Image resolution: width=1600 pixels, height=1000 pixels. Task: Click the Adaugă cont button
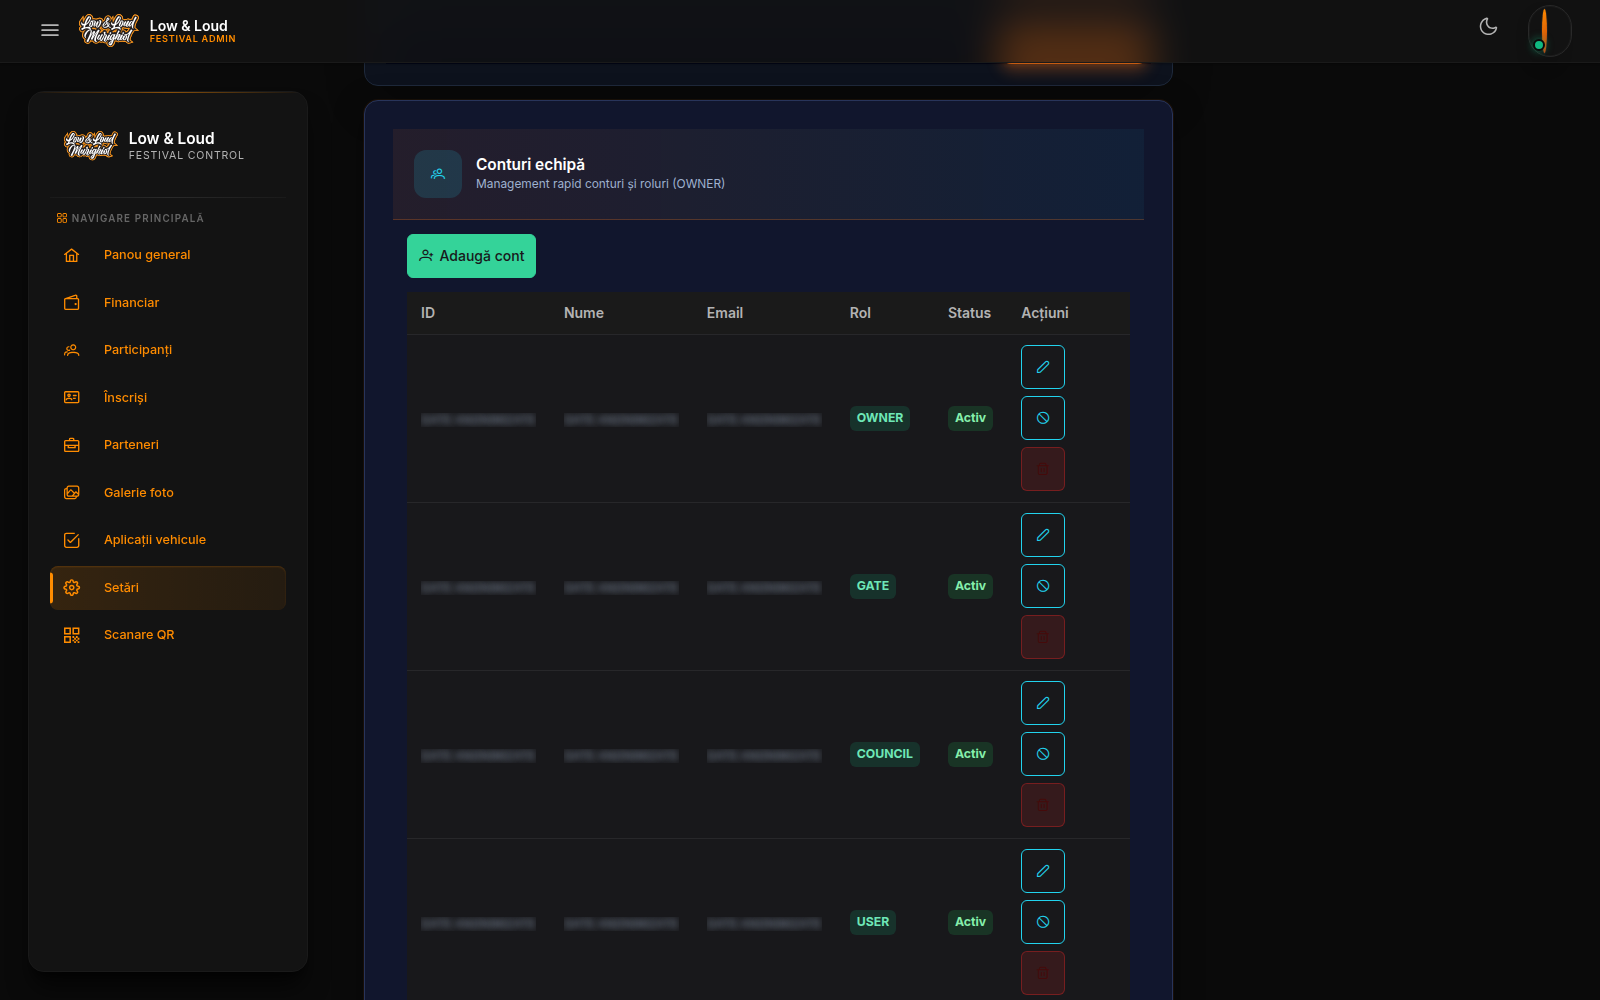coord(471,256)
